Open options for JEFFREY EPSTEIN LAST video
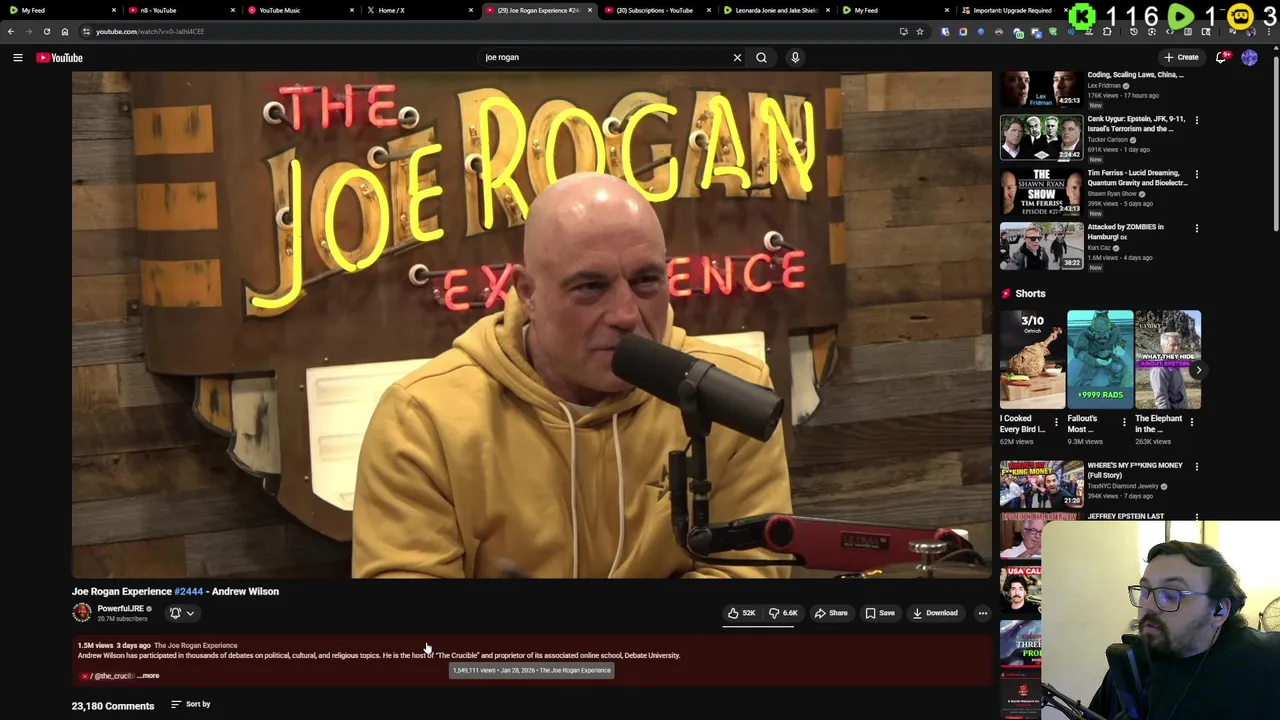The height and width of the screenshot is (720, 1280). tap(1196, 519)
